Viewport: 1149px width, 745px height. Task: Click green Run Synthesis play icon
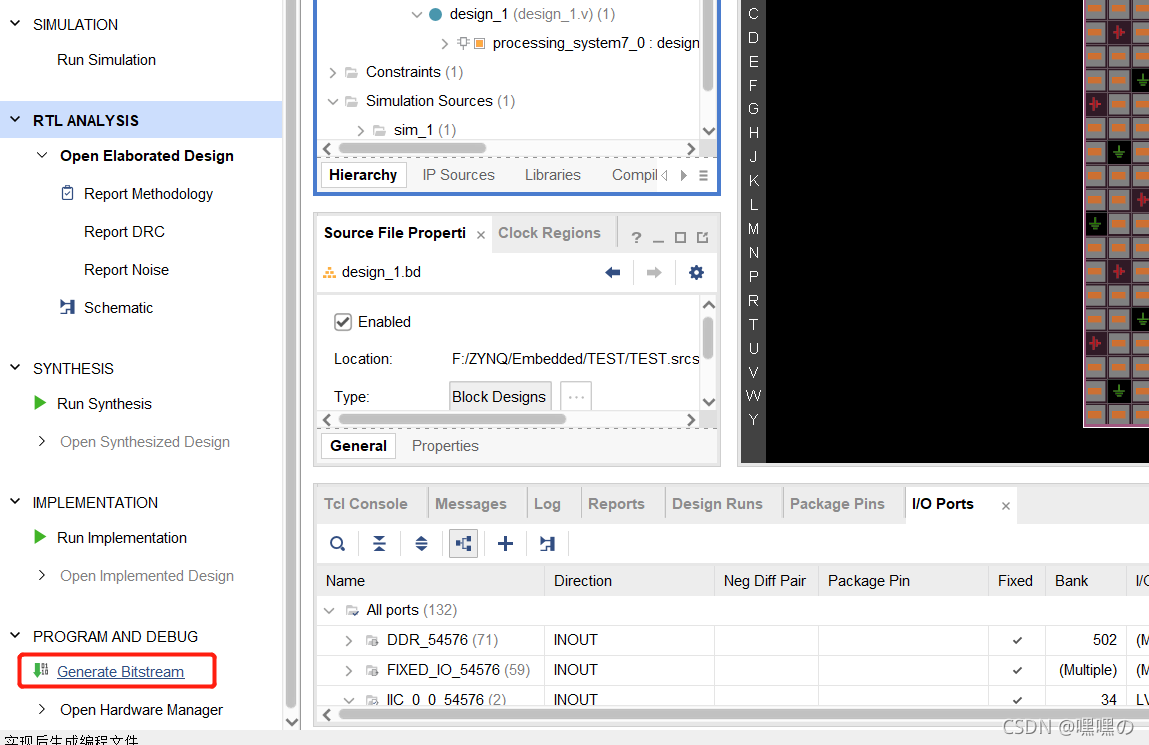pos(40,403)
